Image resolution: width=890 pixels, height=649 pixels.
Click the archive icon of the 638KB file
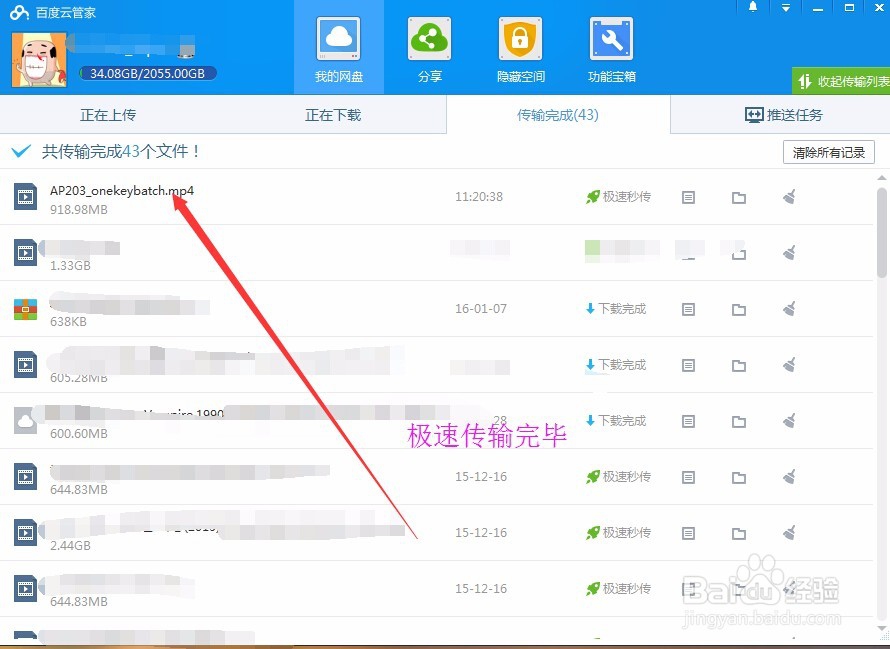coord(26,309)
